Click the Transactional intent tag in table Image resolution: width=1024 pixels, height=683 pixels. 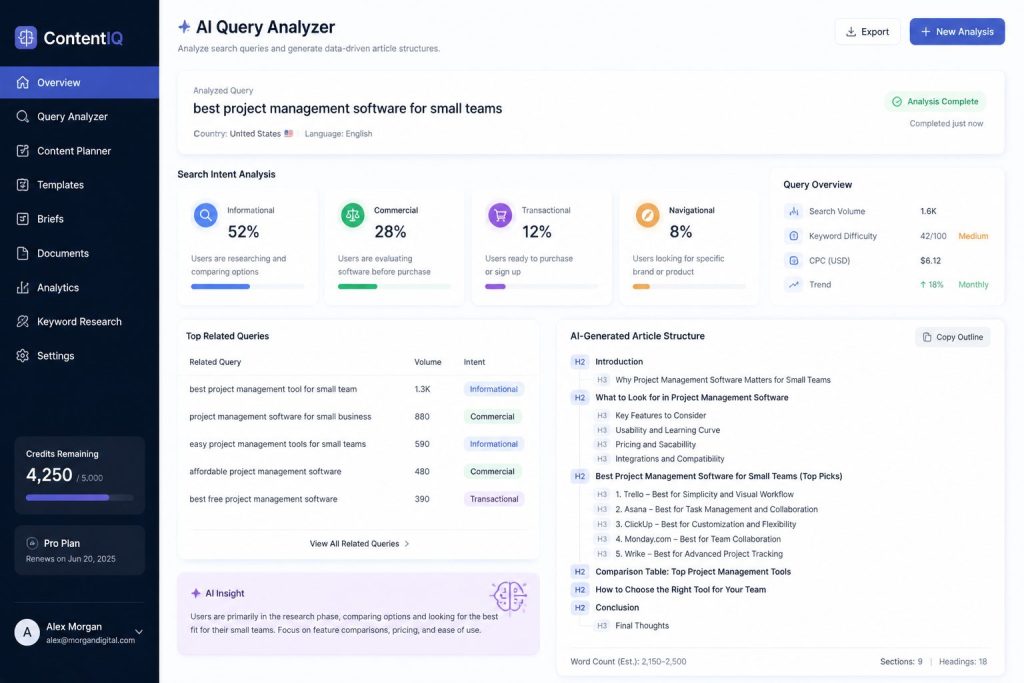point(494,499)
